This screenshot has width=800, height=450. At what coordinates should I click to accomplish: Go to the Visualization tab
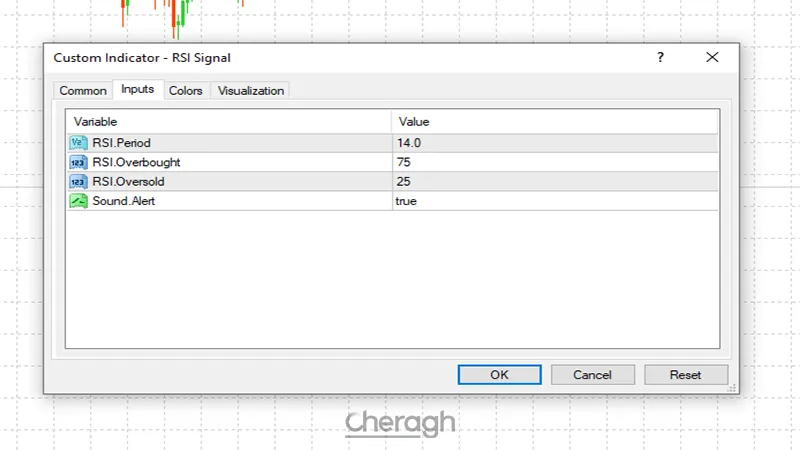click(251, 91)
